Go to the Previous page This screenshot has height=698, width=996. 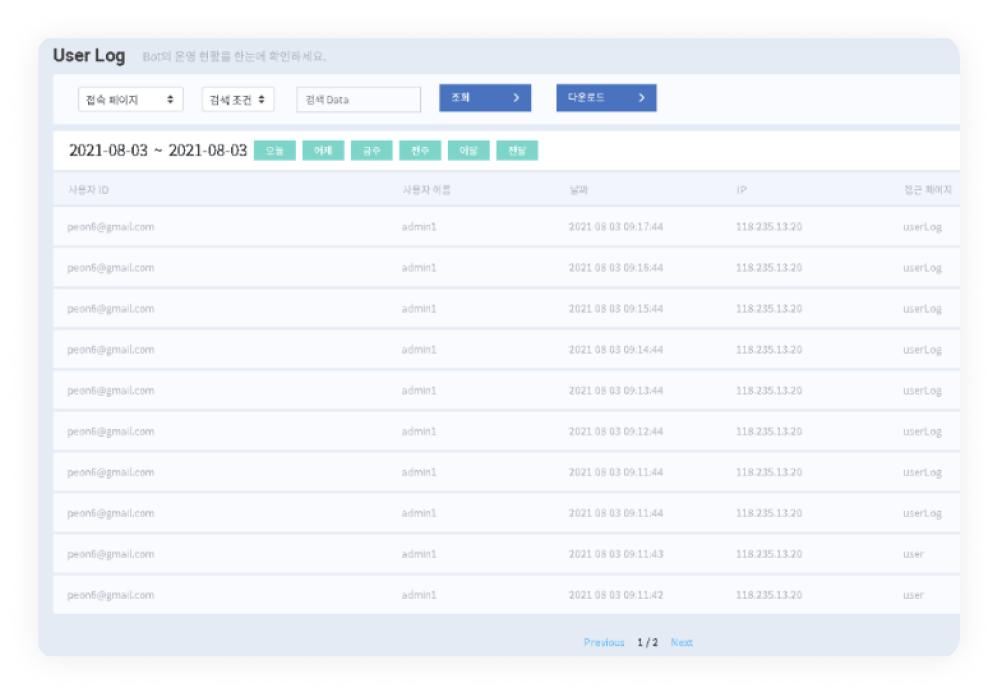tap(604, 642)
